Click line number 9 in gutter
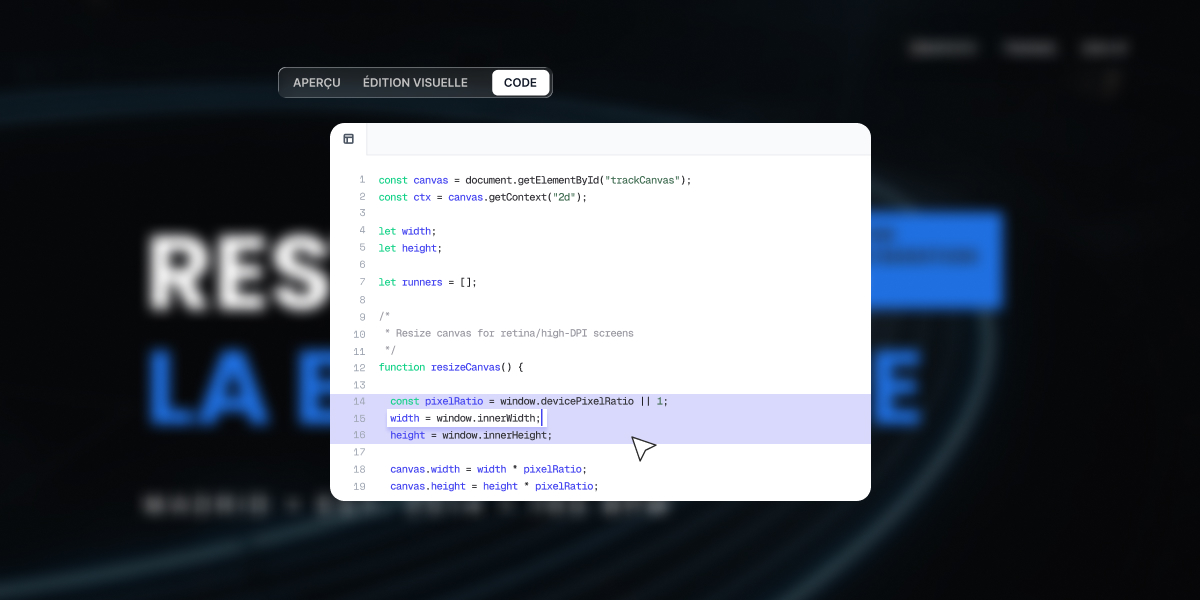Screen dimensions: 1200x600 (361, 317)
